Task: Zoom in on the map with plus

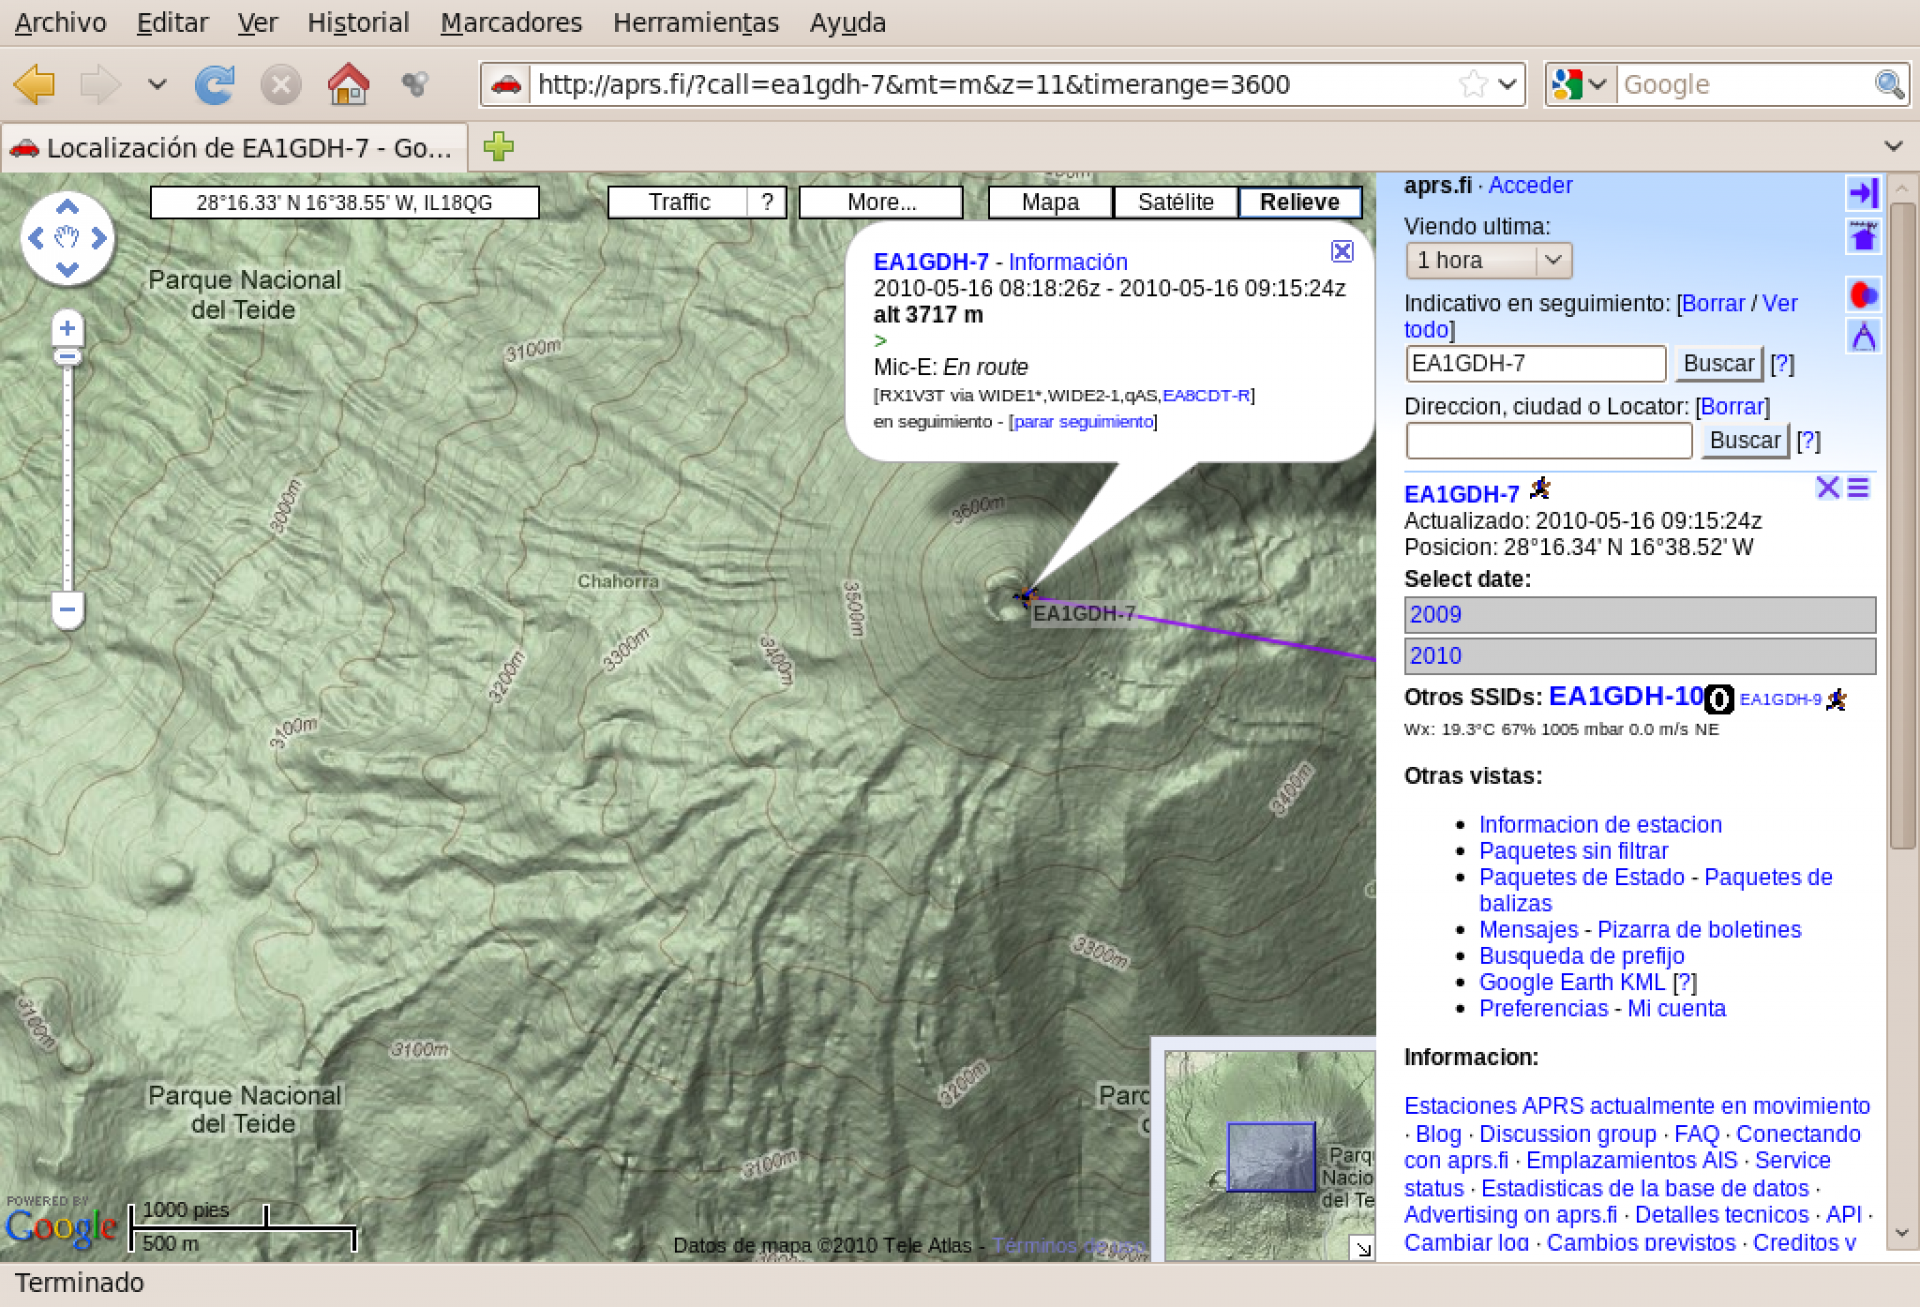Action: [67, 328]
